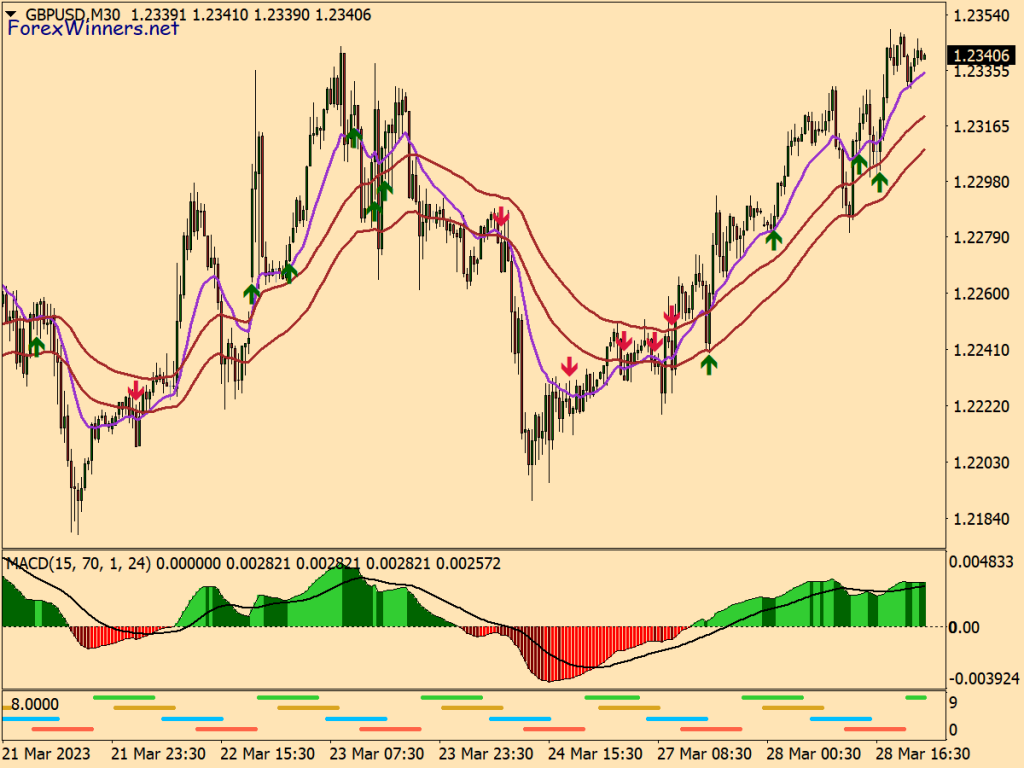Click the 21 Mar 2023 time axis label
This screenshot has height=768, width=1024.
47,754
